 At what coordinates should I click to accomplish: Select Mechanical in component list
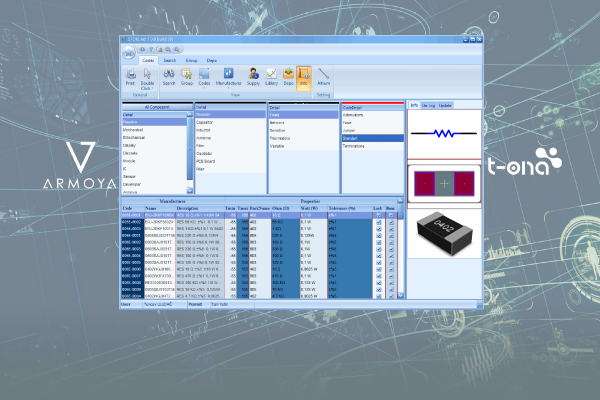(154, 130)
